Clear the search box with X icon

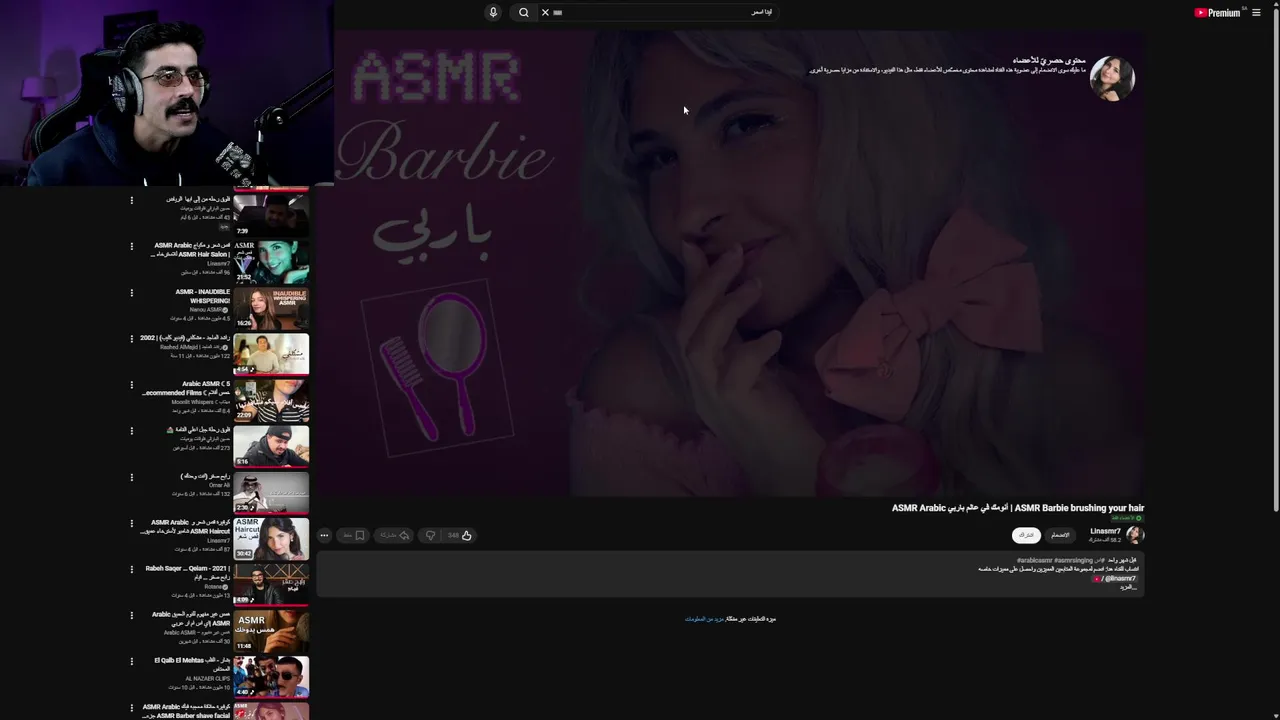545,12
